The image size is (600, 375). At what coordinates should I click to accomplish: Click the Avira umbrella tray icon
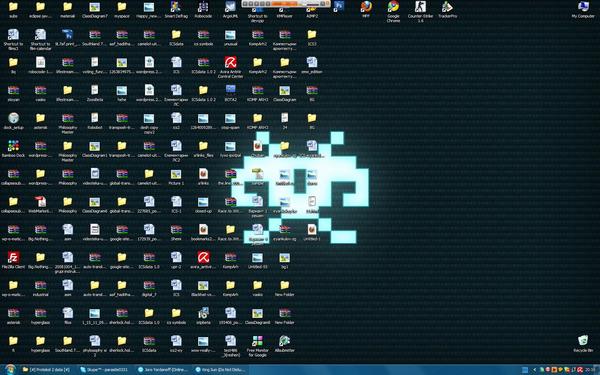[579, 370]
